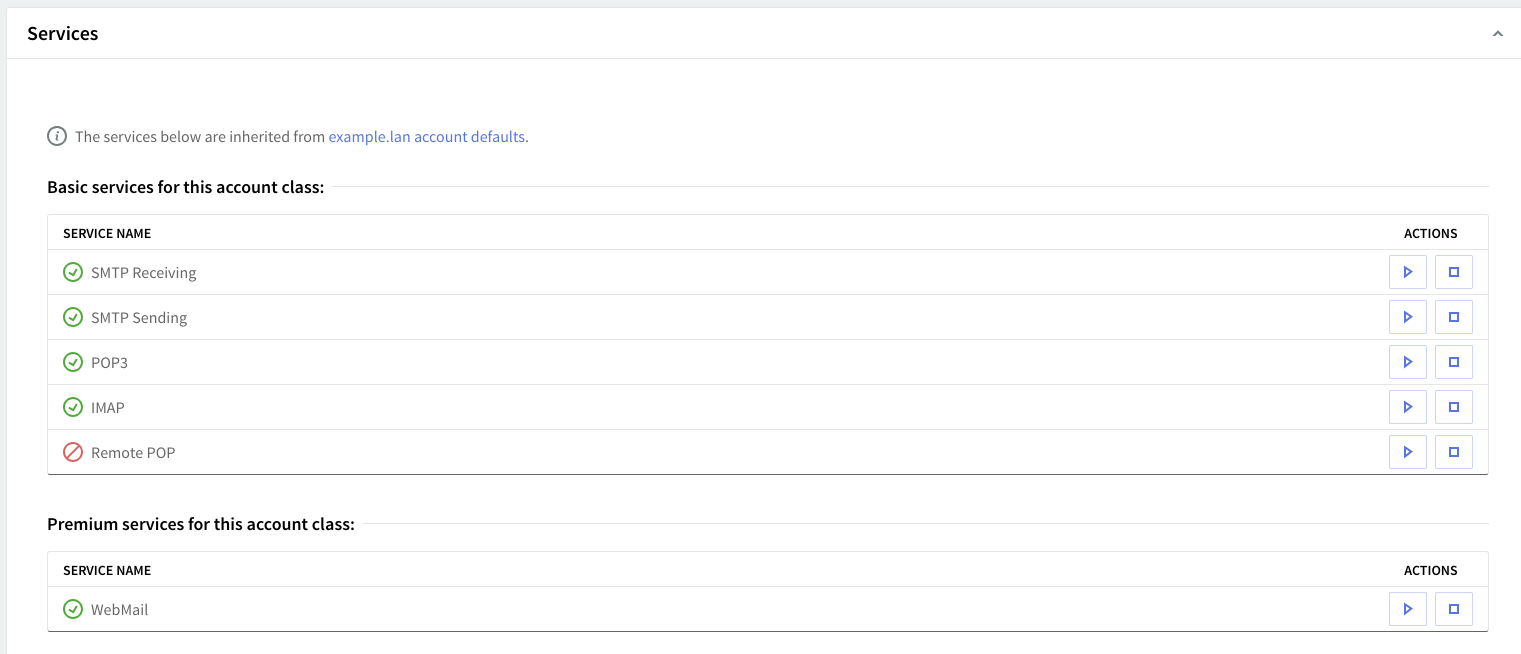1521x654 pixels.
Task: Stop the Remote POP service
Action: [x=1453, y=452]
